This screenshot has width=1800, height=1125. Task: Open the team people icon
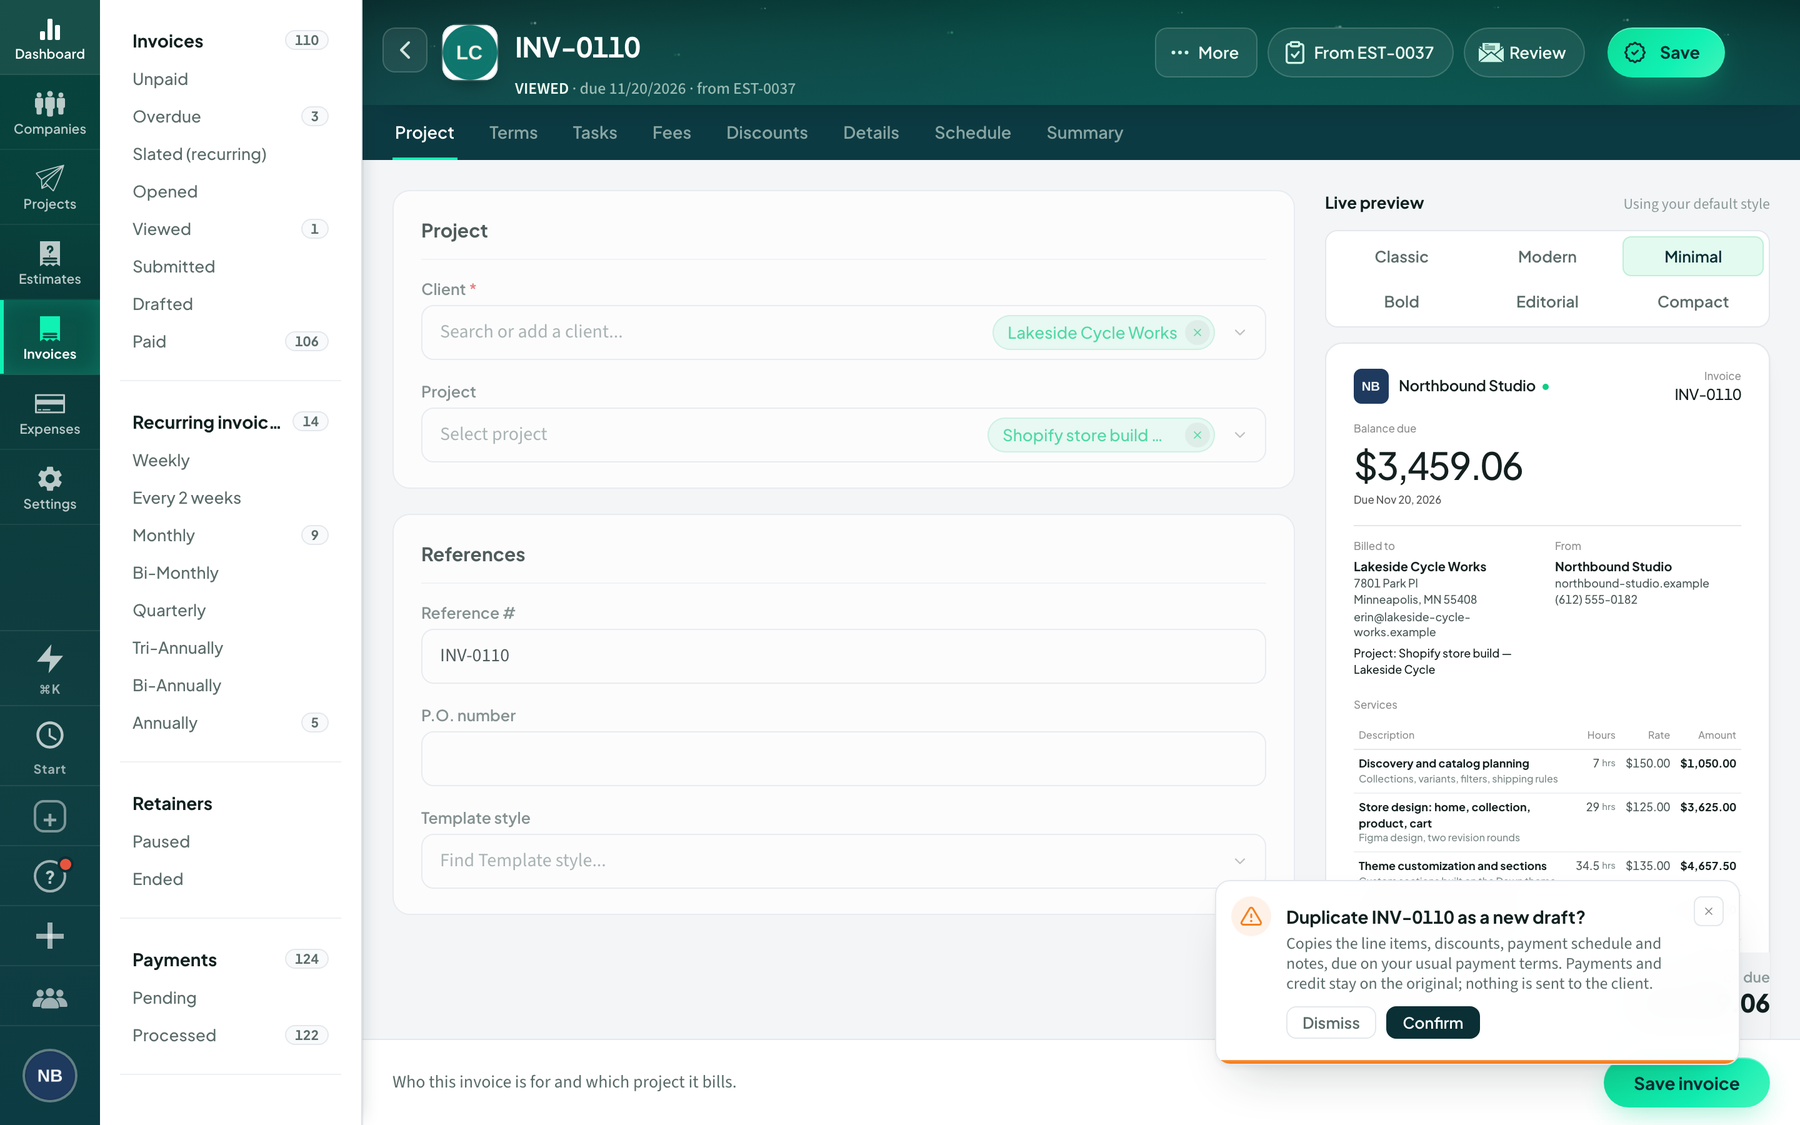(50, 997)
